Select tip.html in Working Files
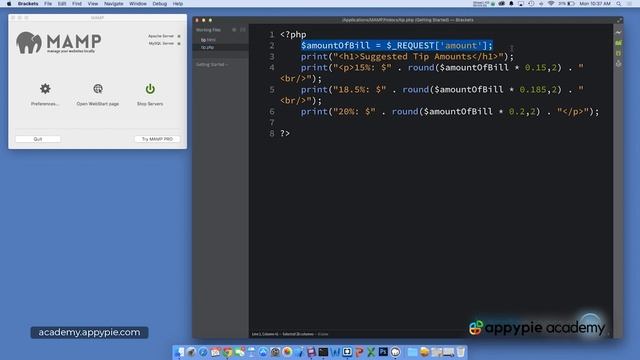 220,40
